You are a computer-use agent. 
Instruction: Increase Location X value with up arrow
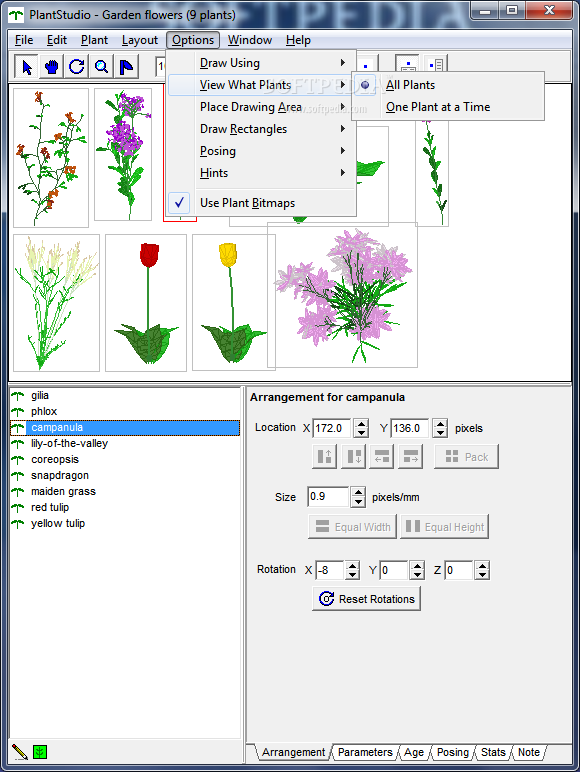coord(361,423)
